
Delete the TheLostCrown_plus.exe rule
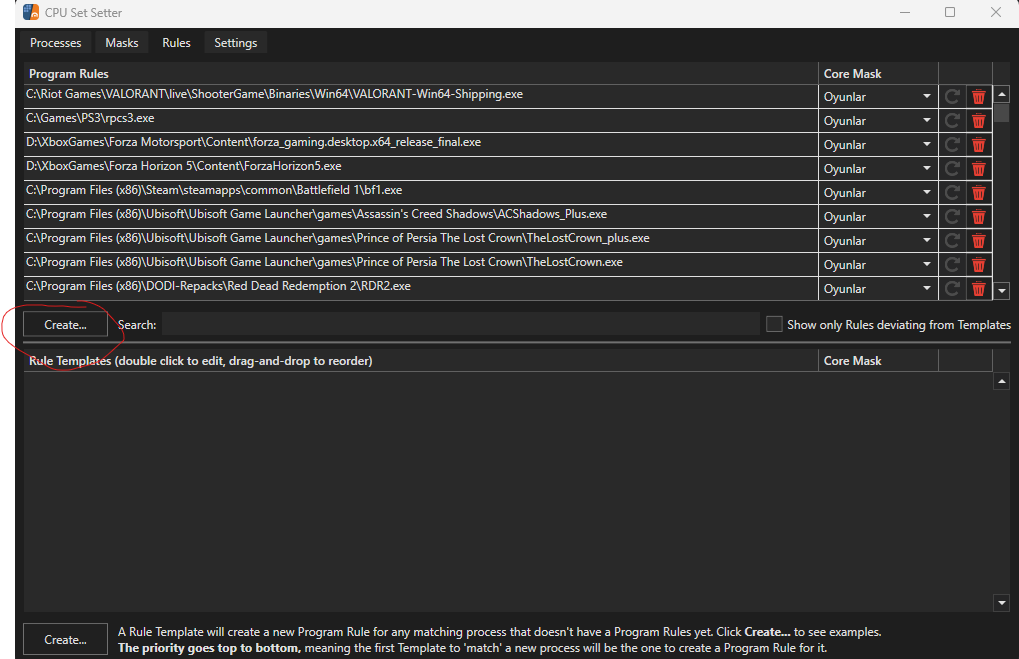click(x=978, y=241)
